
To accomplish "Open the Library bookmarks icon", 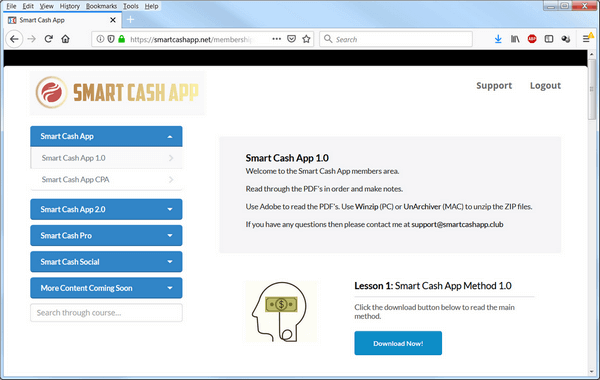I will [515, 39].
